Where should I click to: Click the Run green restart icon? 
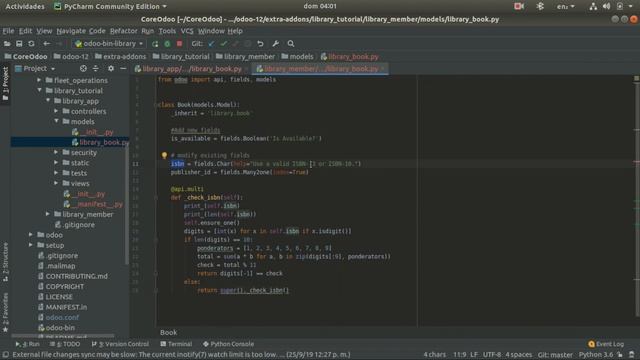pos(155,44)
